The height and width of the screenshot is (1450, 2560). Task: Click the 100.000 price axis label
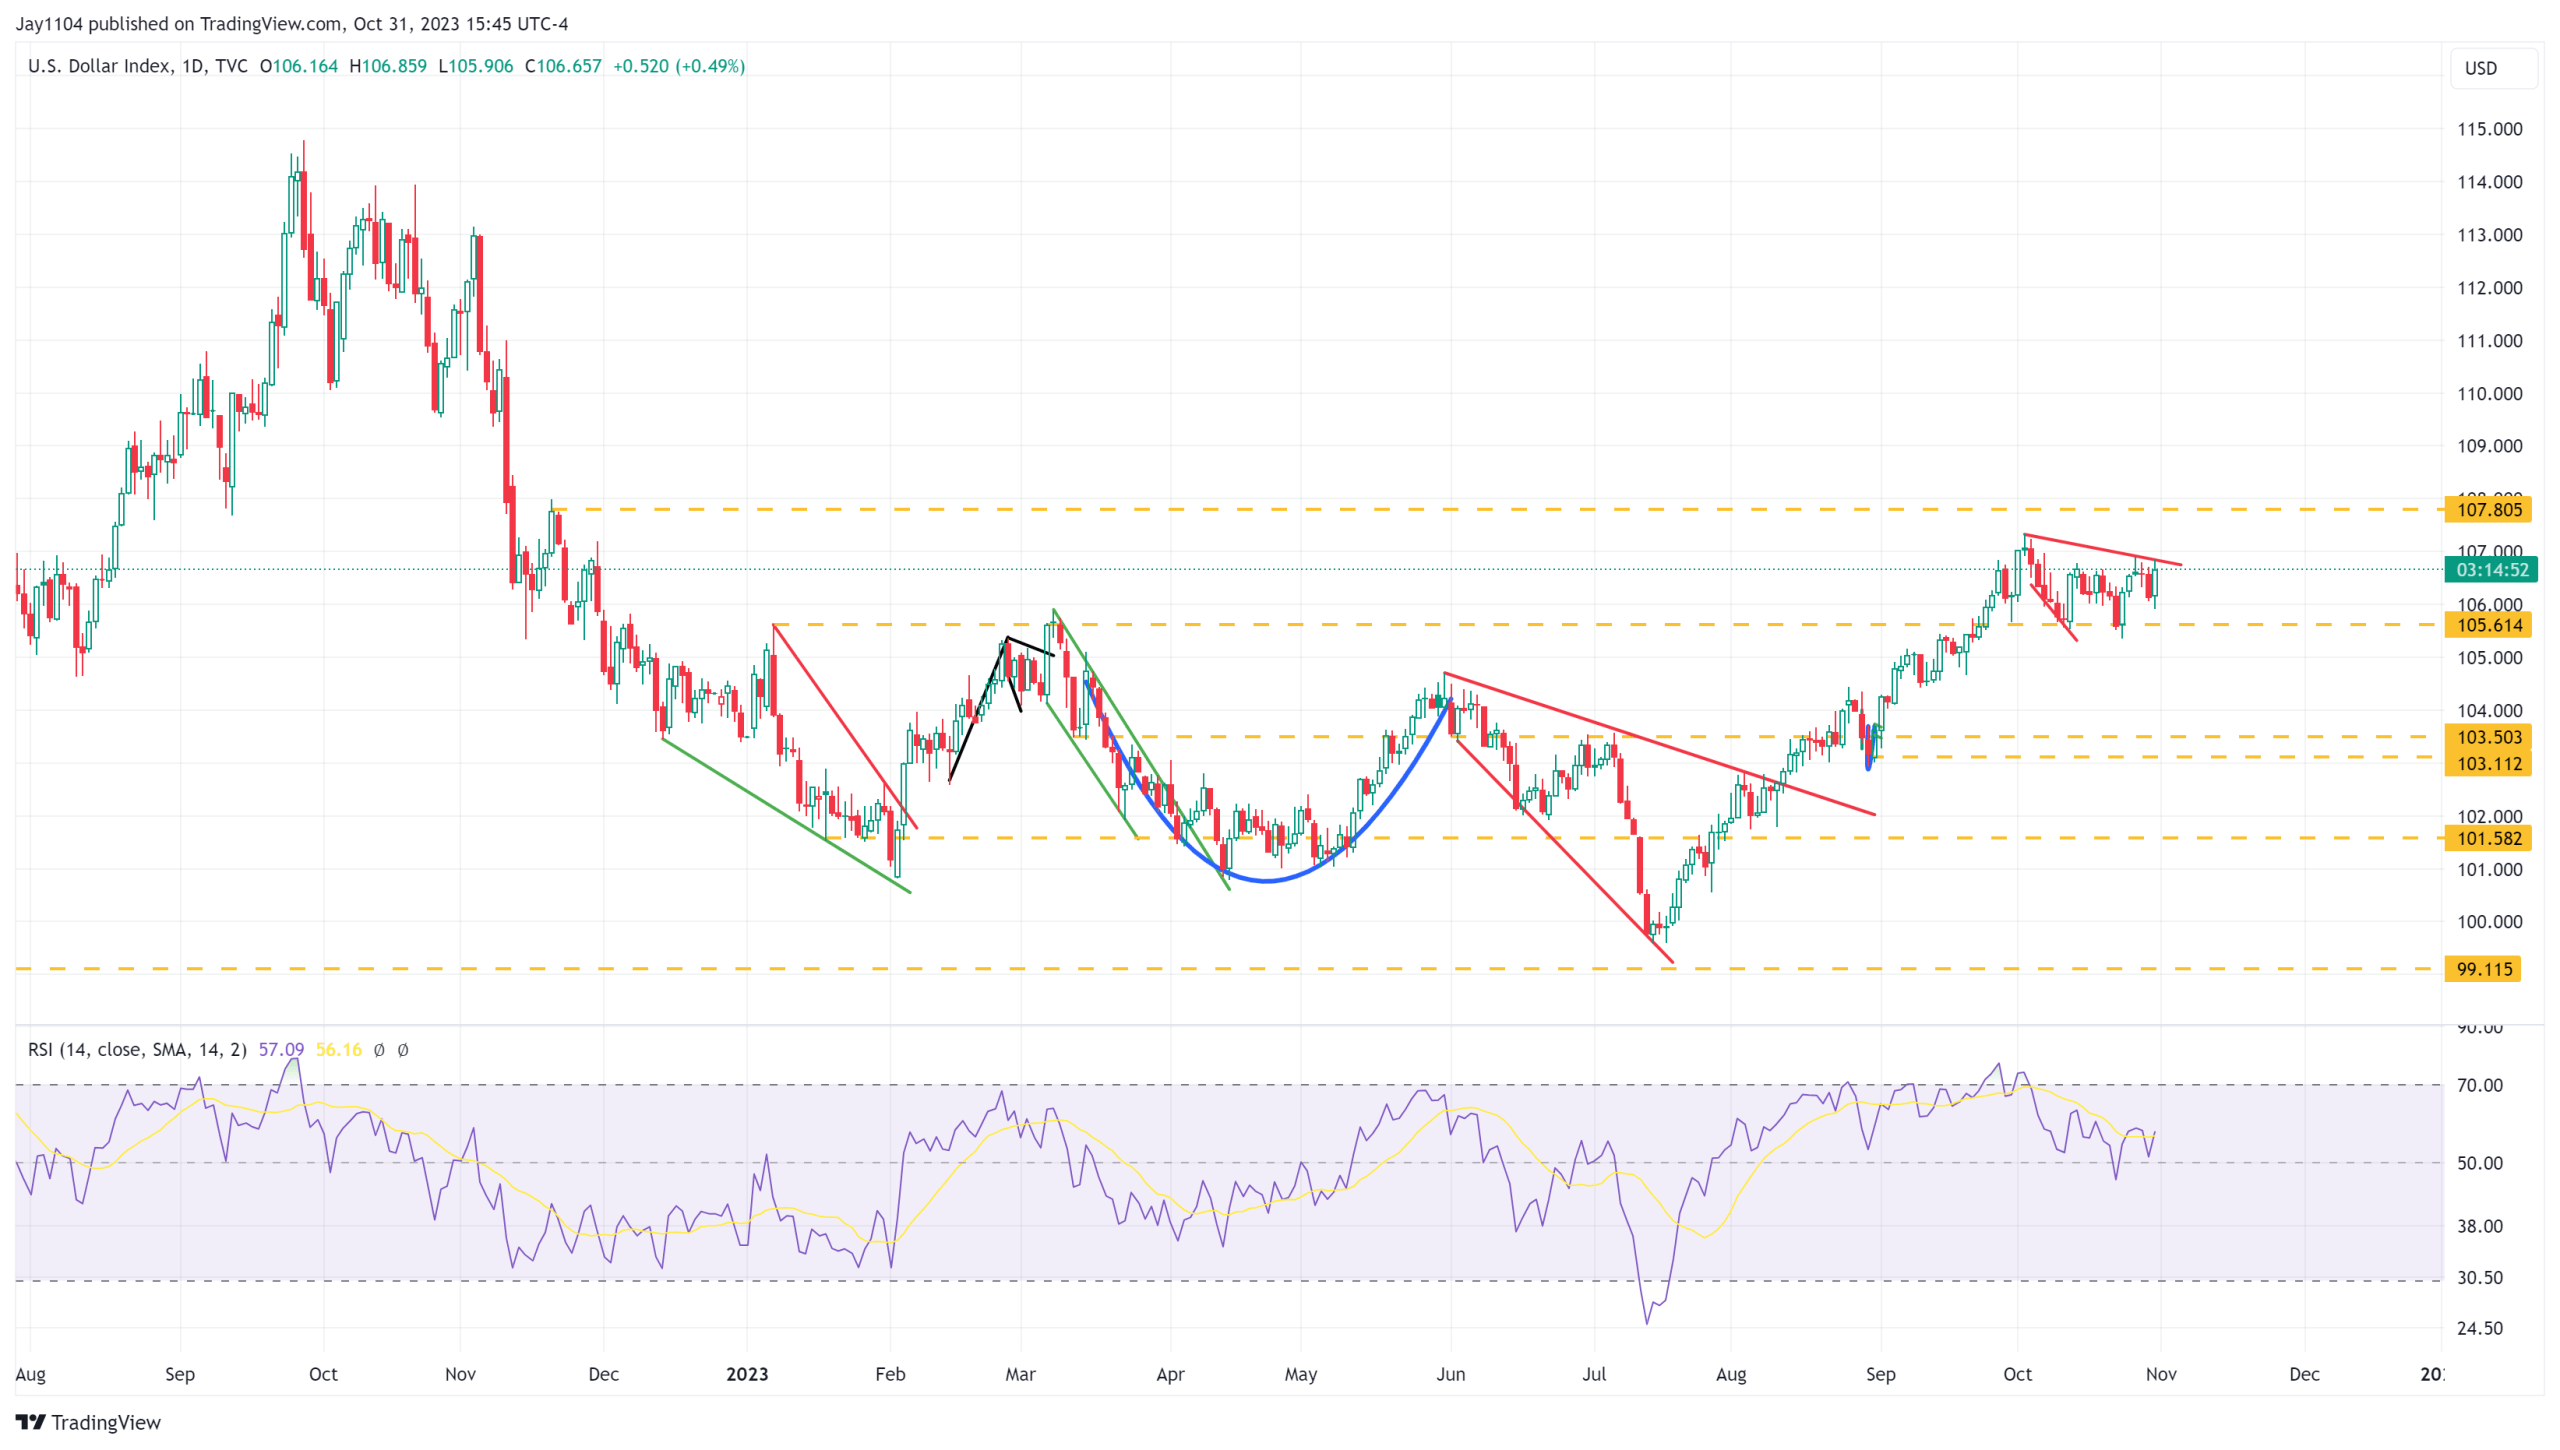tap(2490, 922)
